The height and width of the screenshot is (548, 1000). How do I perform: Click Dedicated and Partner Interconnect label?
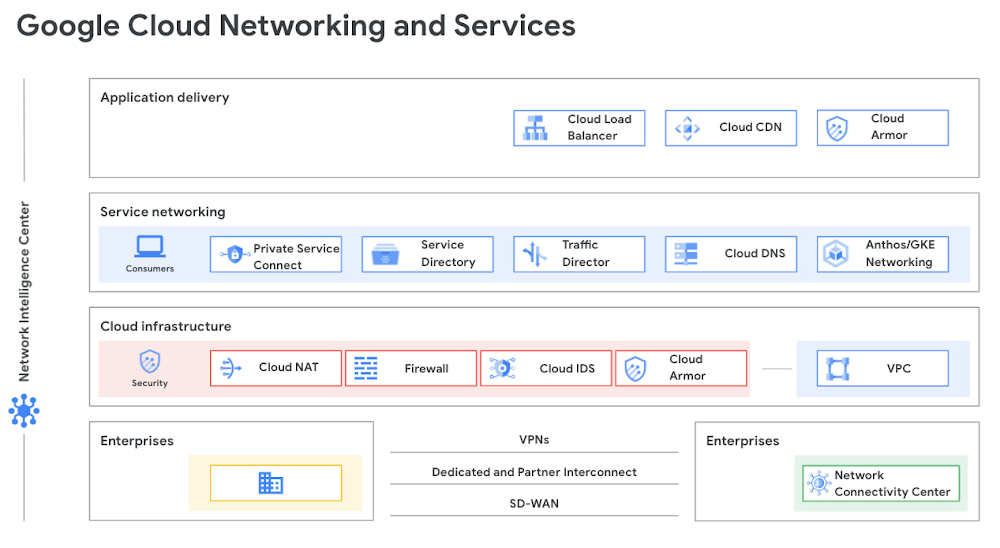[534, 472]
